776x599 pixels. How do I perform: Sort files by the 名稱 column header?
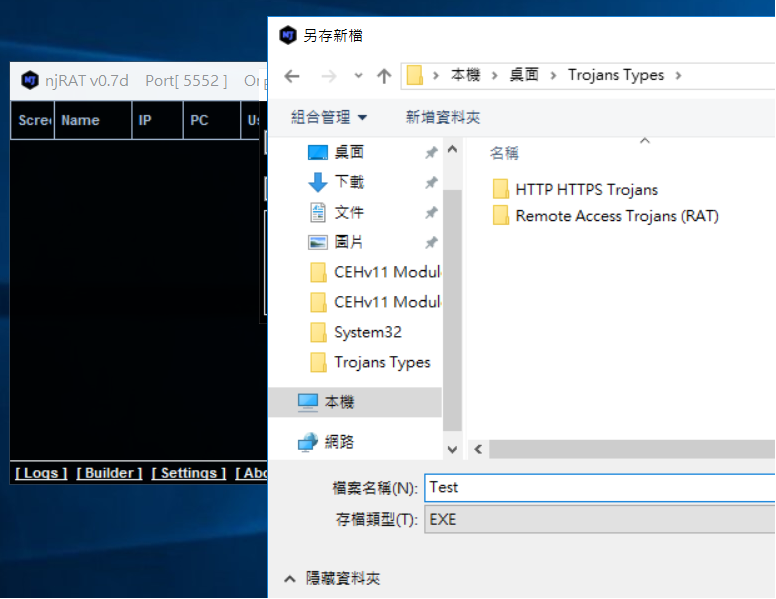pyautogui.click(x=504, y=153)
